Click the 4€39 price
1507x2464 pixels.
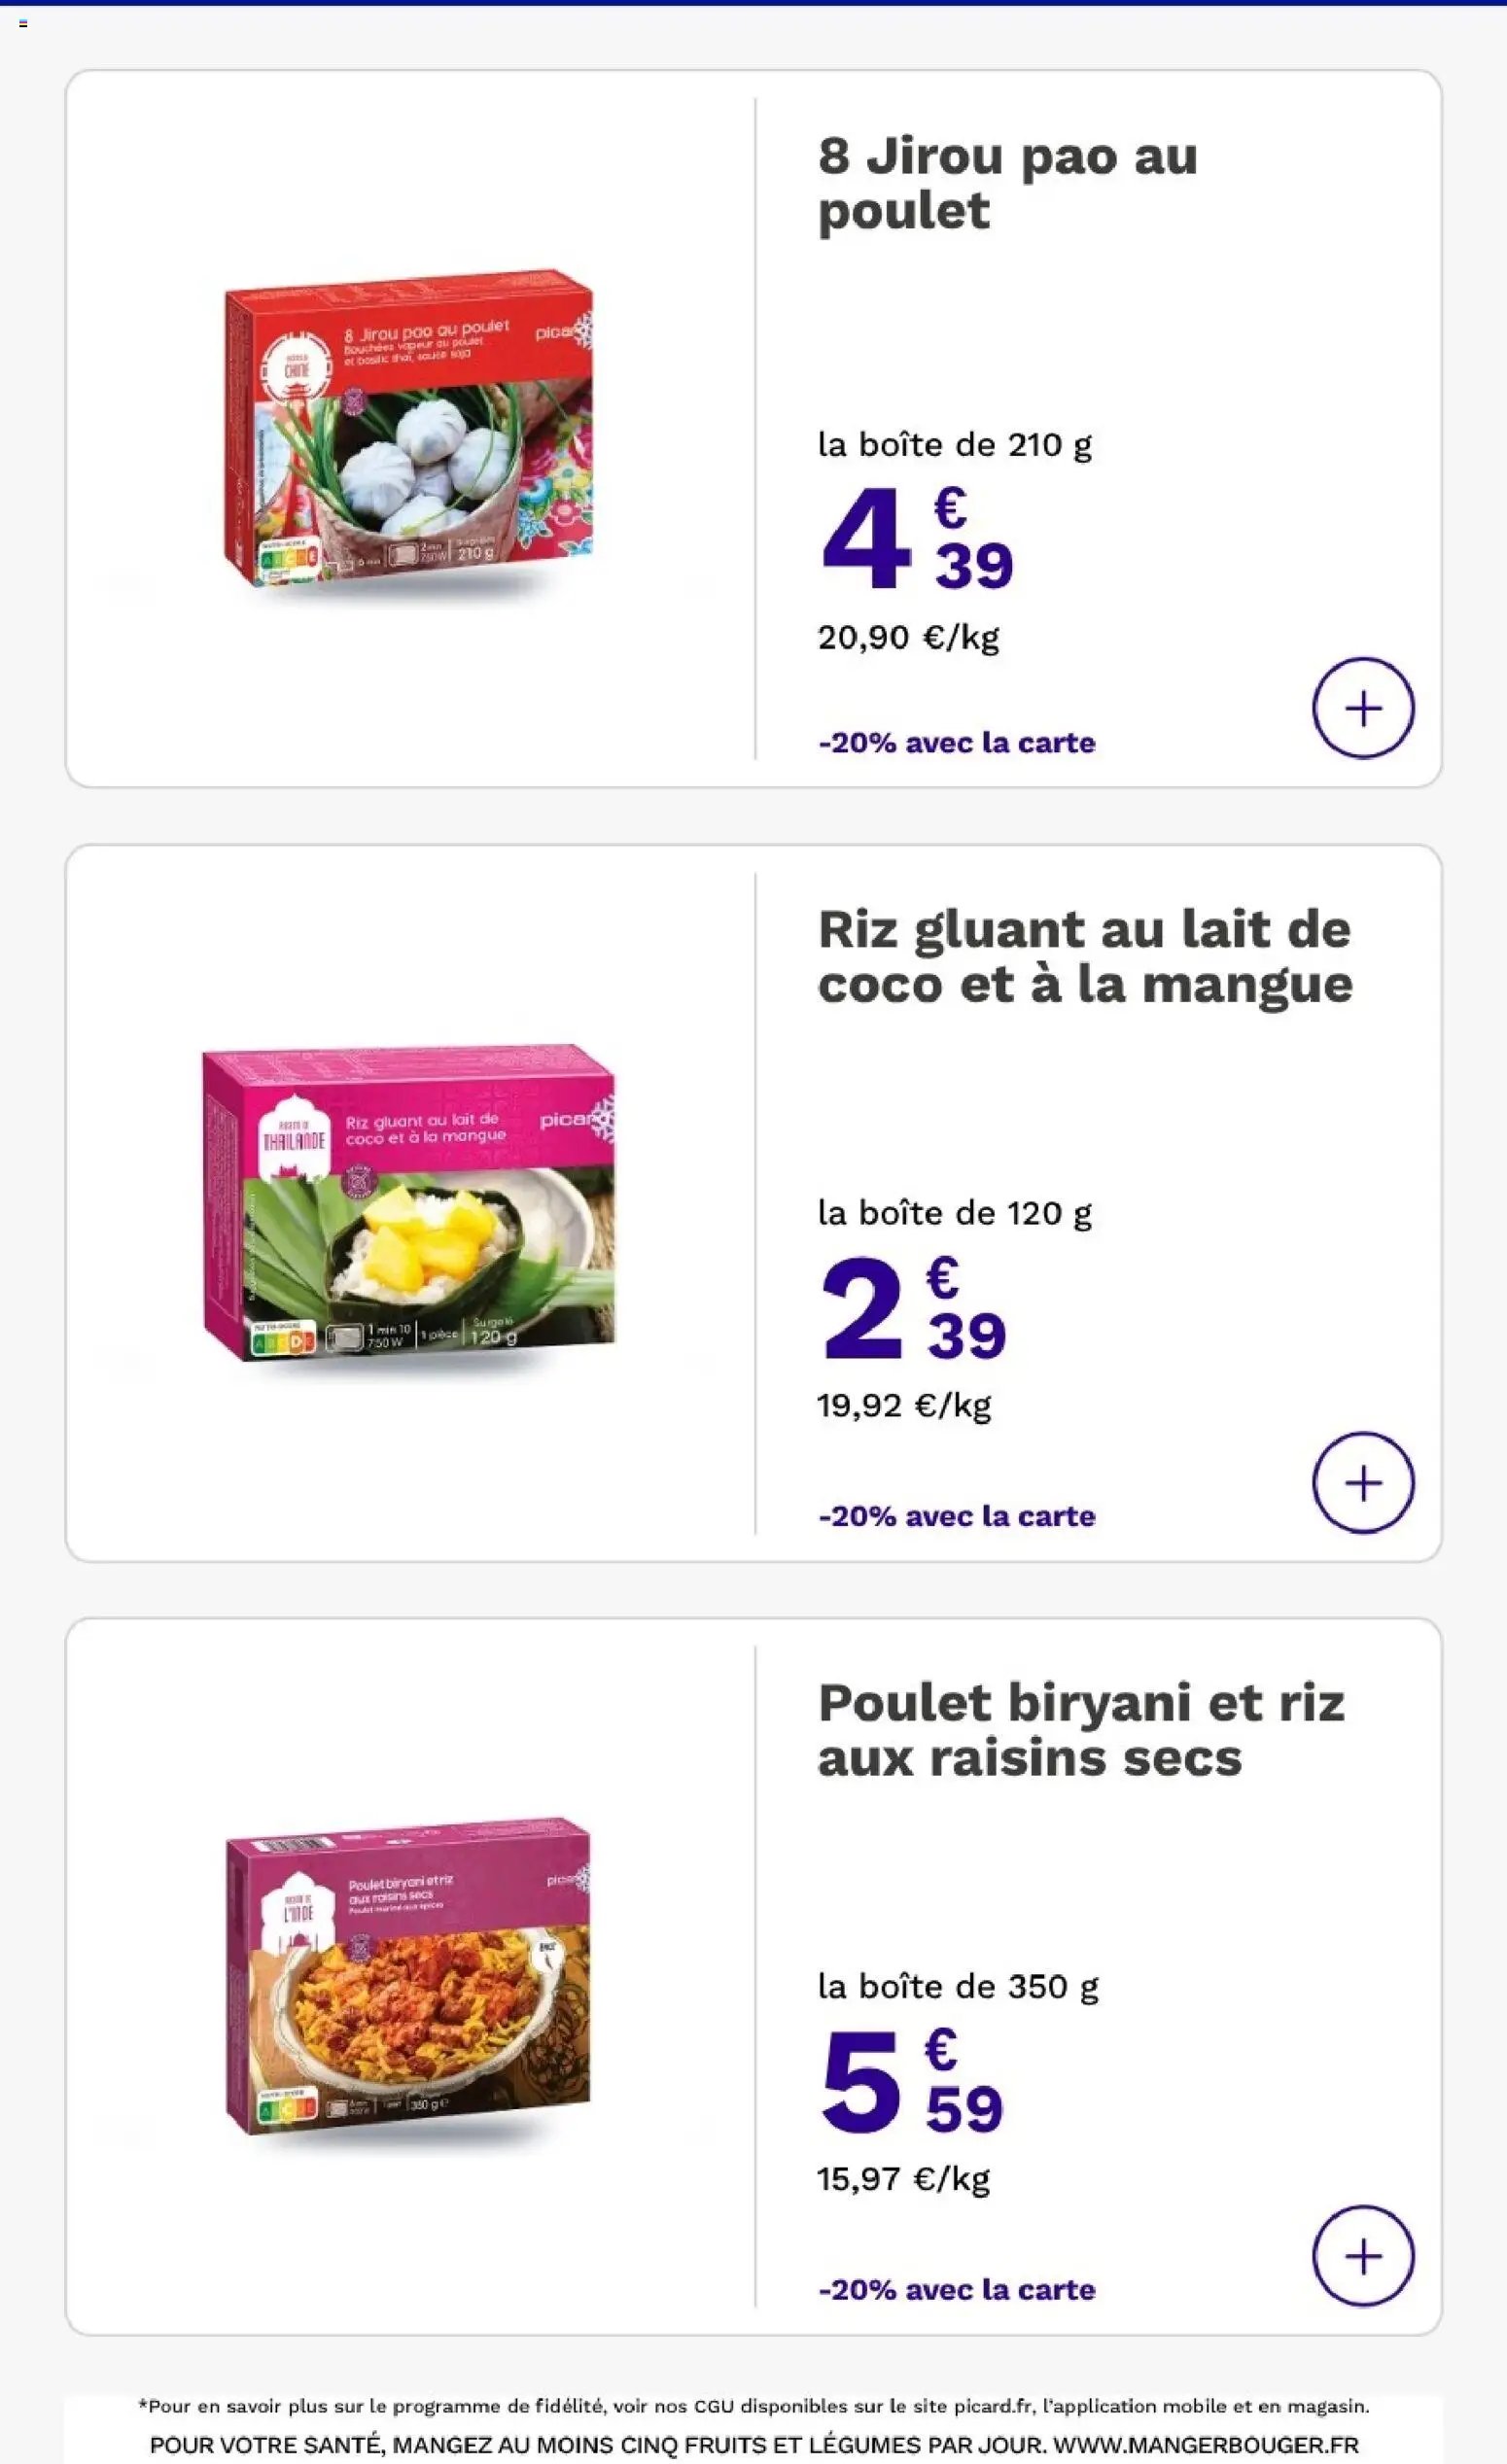click(x=917, y=538)
